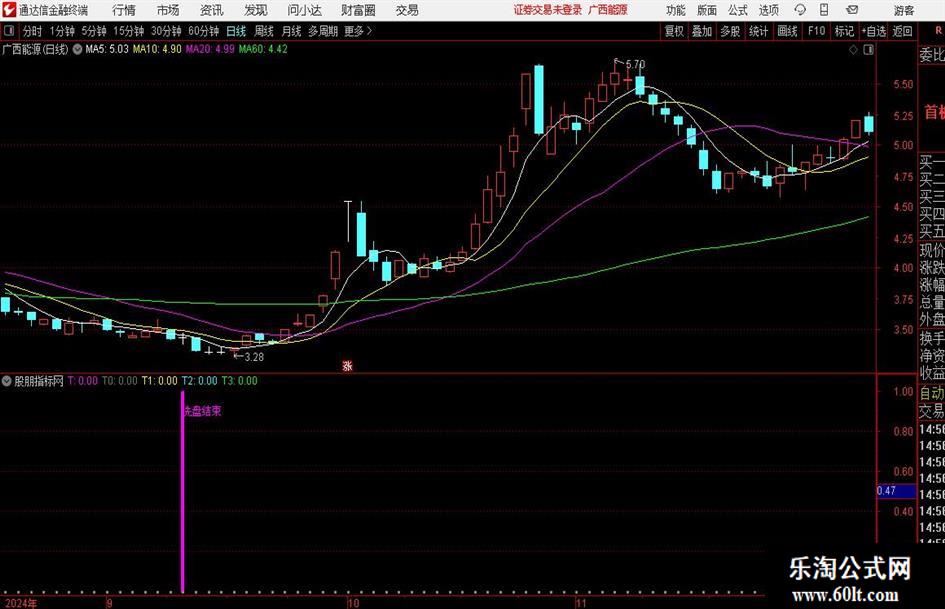This screenshot has width=945, height=609.
Task: Click the 统计 statistics toolbar button
Action: coord(758,31)
